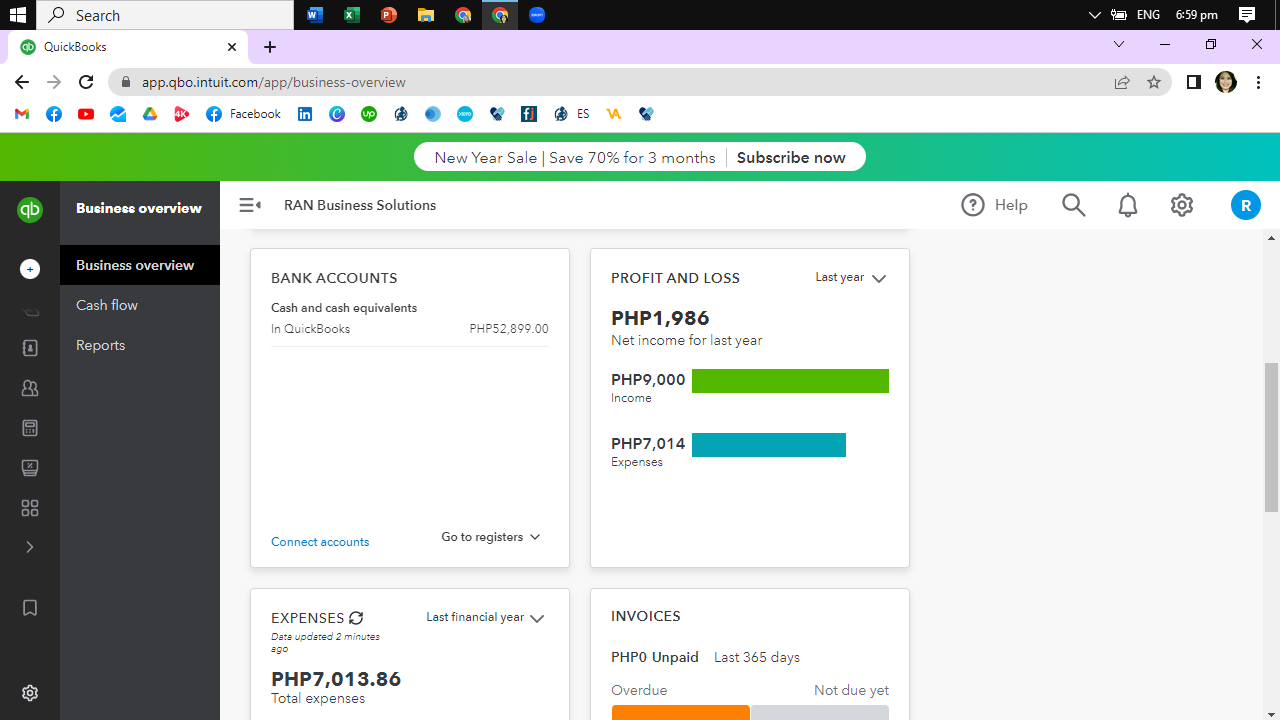Open Chrome's side panel icon
This screenshot has width=1280, height=720.
click(1193, 82)
